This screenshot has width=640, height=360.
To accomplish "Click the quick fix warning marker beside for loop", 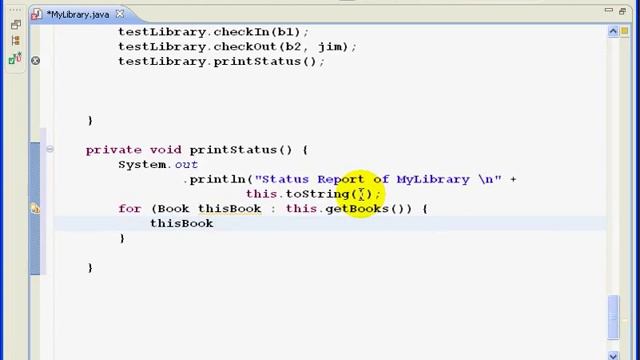I will click(36, 209).
